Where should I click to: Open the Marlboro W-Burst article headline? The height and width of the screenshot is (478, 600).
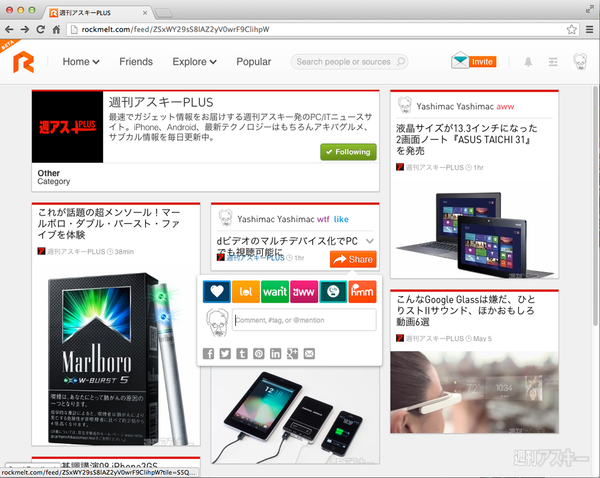(x=109, y=224)
